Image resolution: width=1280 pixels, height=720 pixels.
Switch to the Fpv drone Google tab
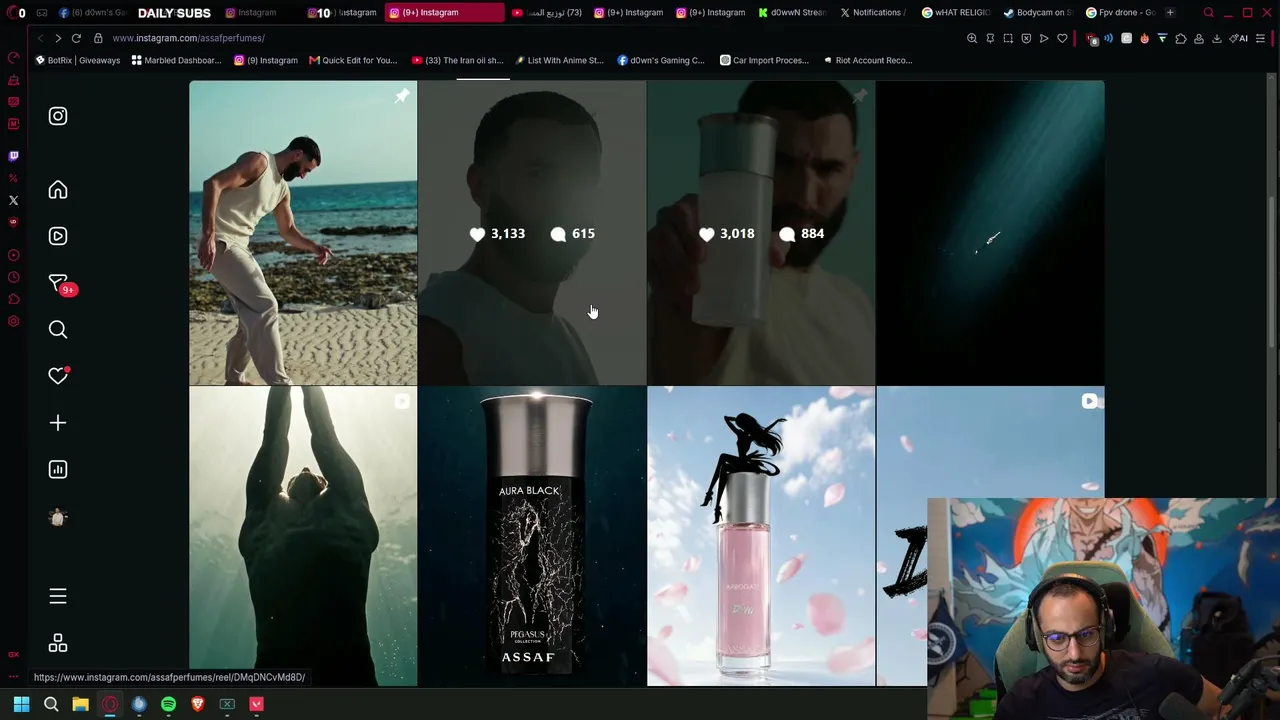tap(1119, 13)
